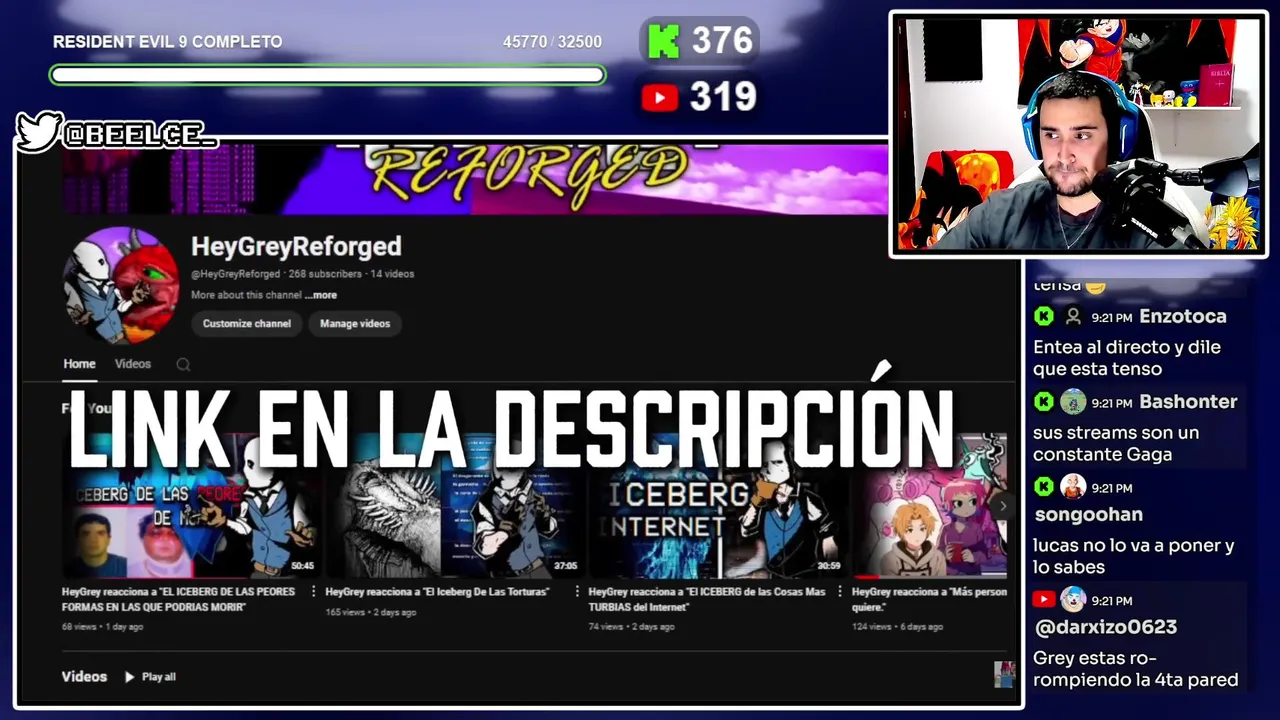Click the YouTube viewer count 319

[x=722, y=97]
